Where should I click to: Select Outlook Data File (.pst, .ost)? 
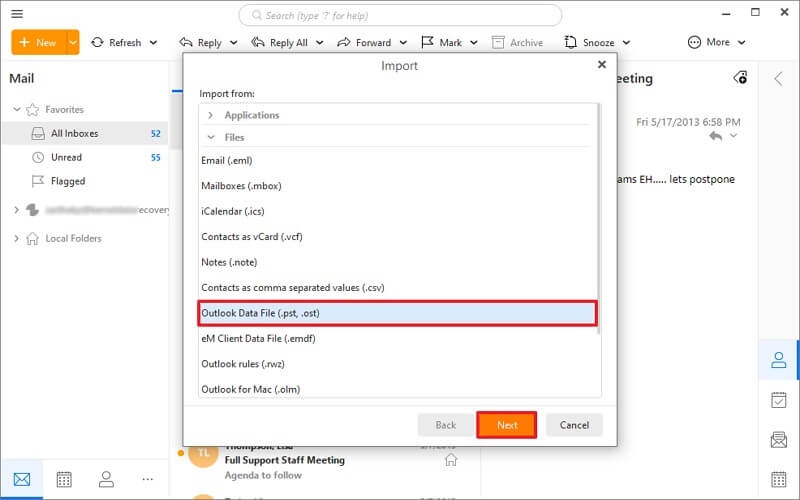(x=397, y=313)
